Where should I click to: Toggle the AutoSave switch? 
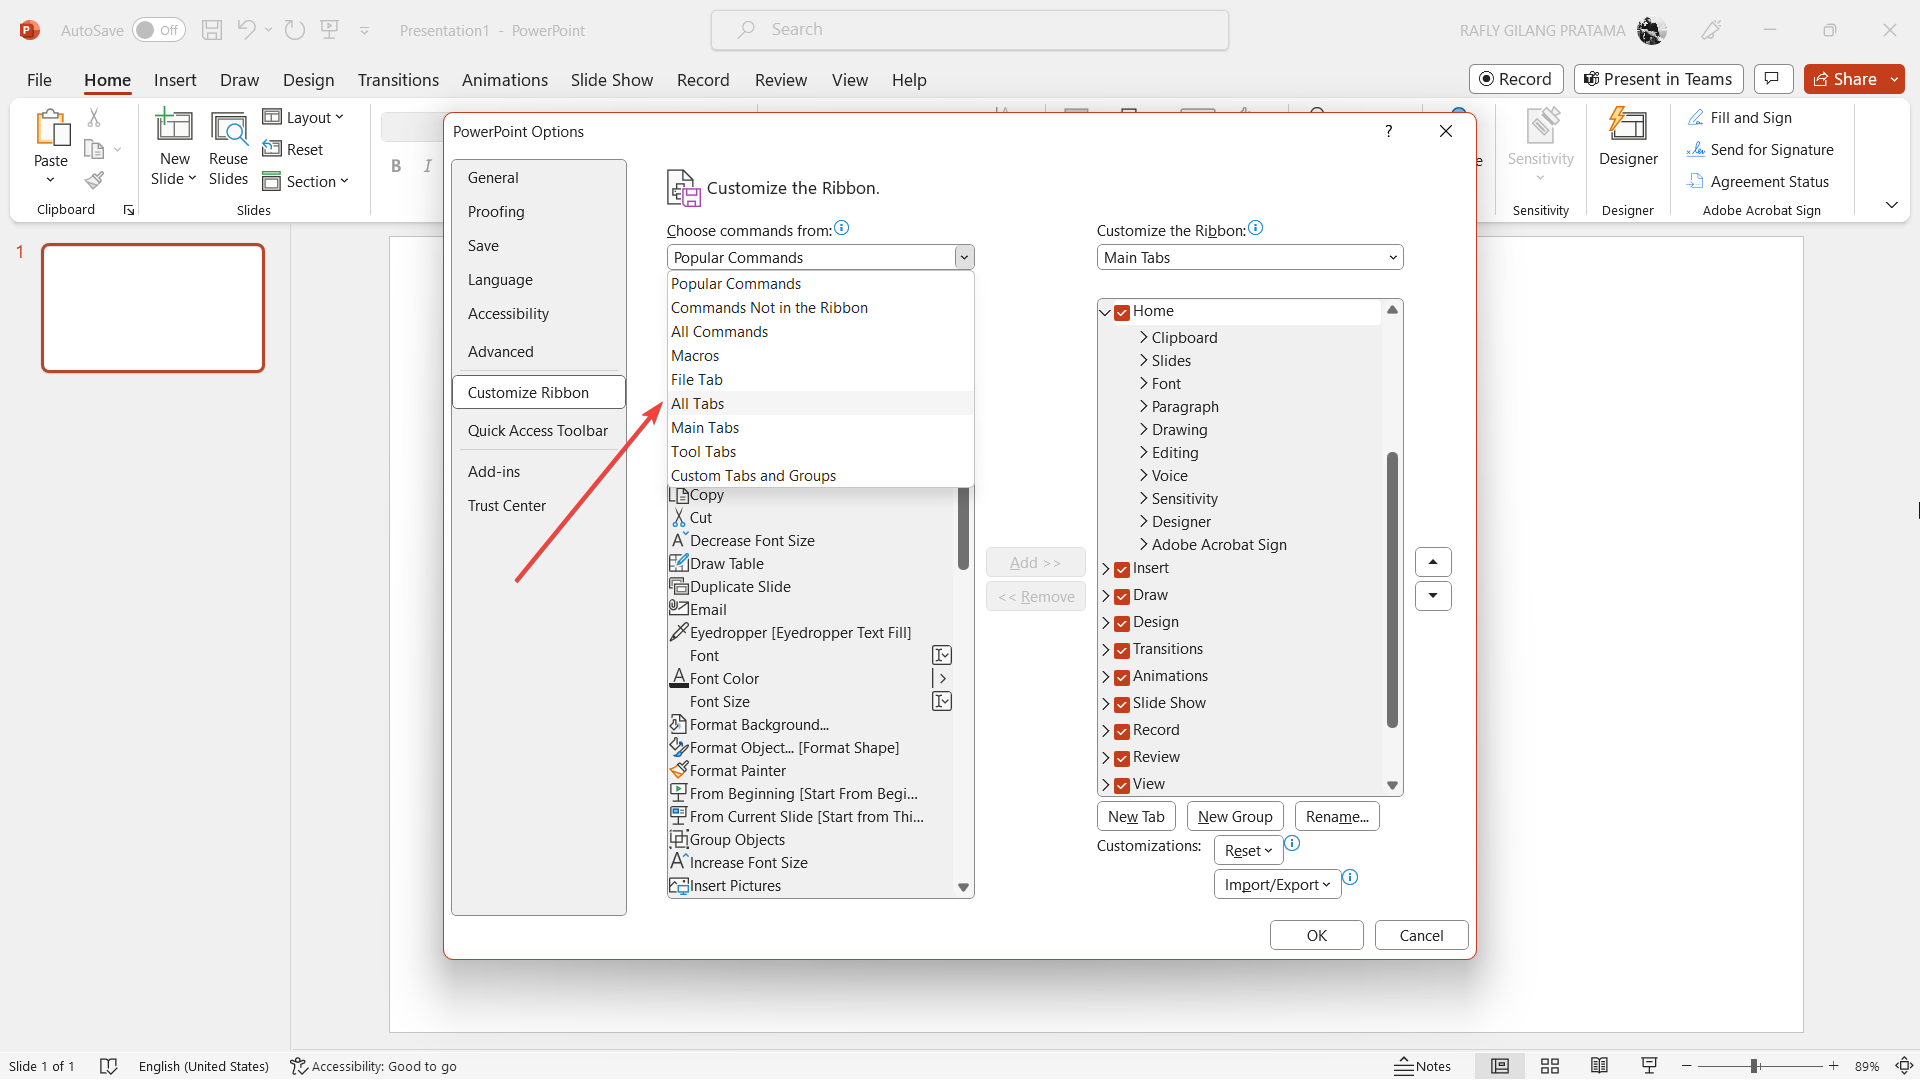[158, 30]
